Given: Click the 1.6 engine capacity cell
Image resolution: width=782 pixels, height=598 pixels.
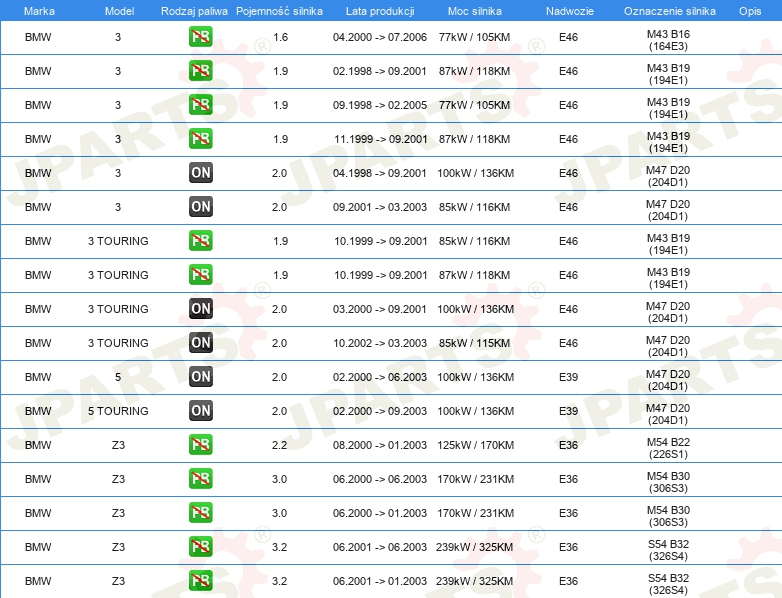Looking at the screenshot, I should pyautogui.click(x=280, y=37).
